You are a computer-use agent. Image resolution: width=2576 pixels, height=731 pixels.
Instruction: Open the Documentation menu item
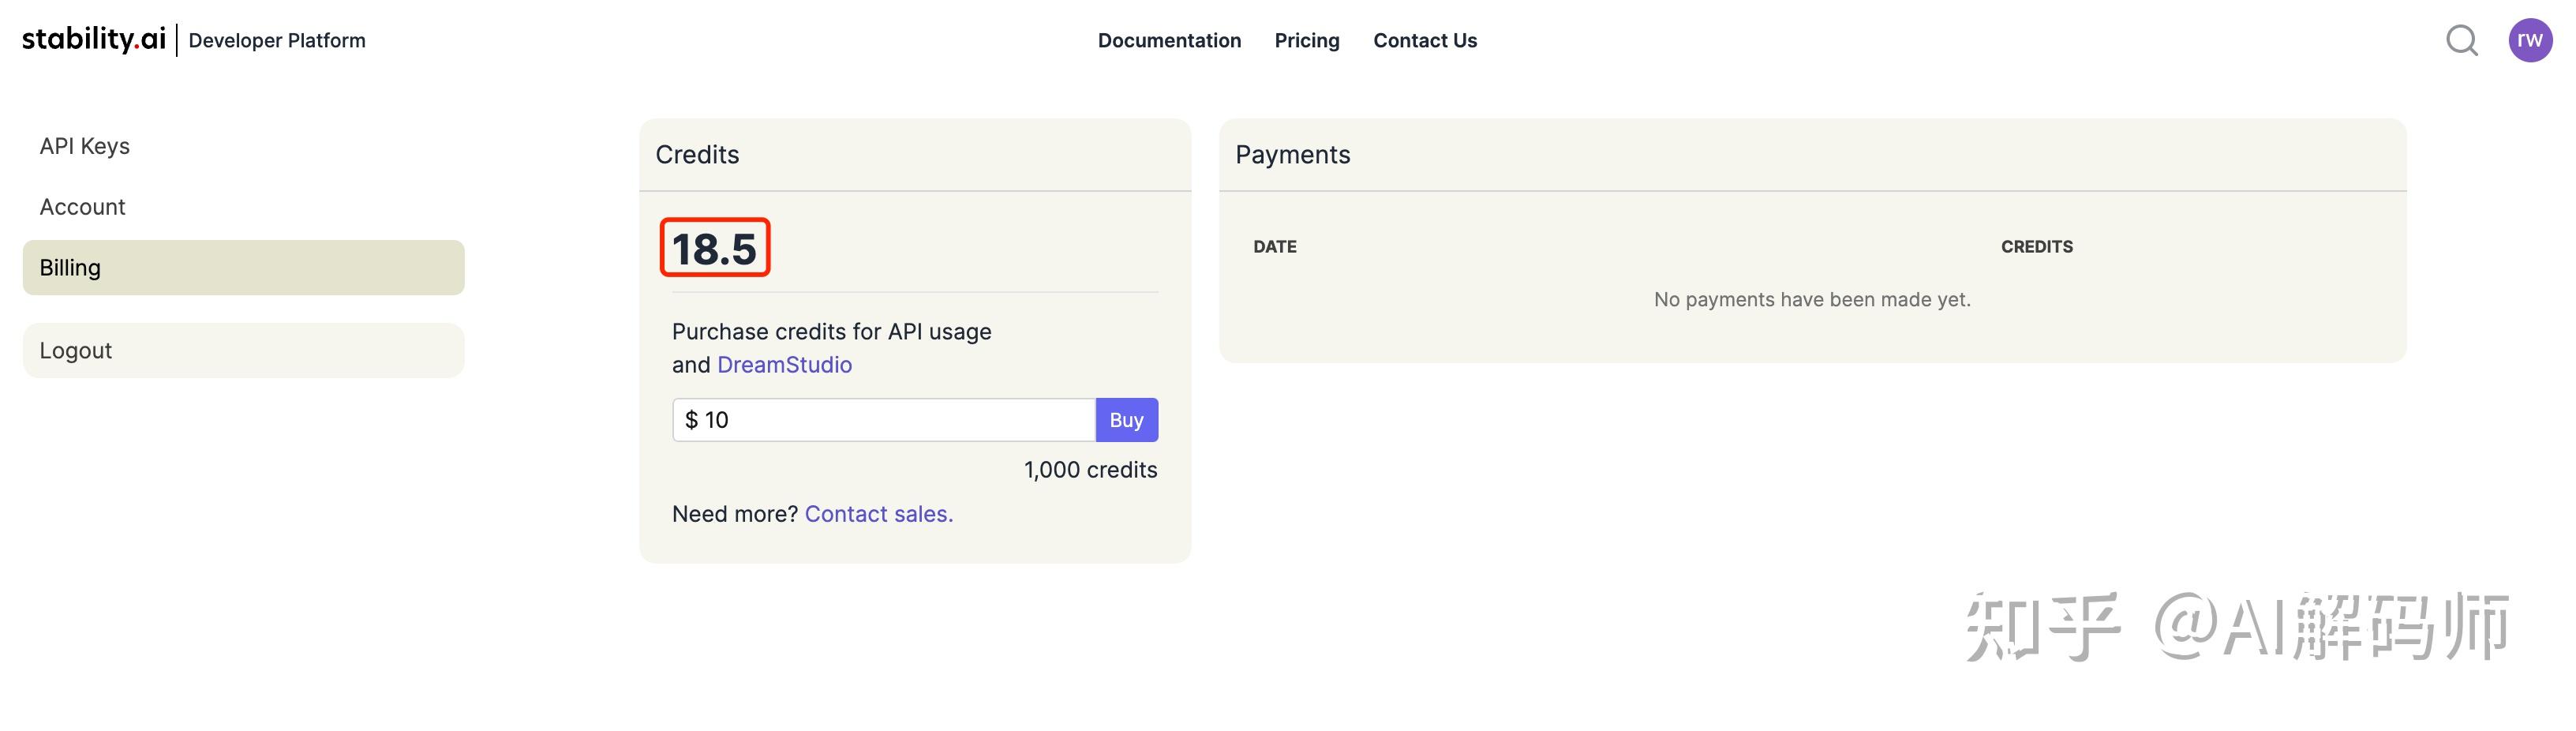click(x=1169, y=40)
